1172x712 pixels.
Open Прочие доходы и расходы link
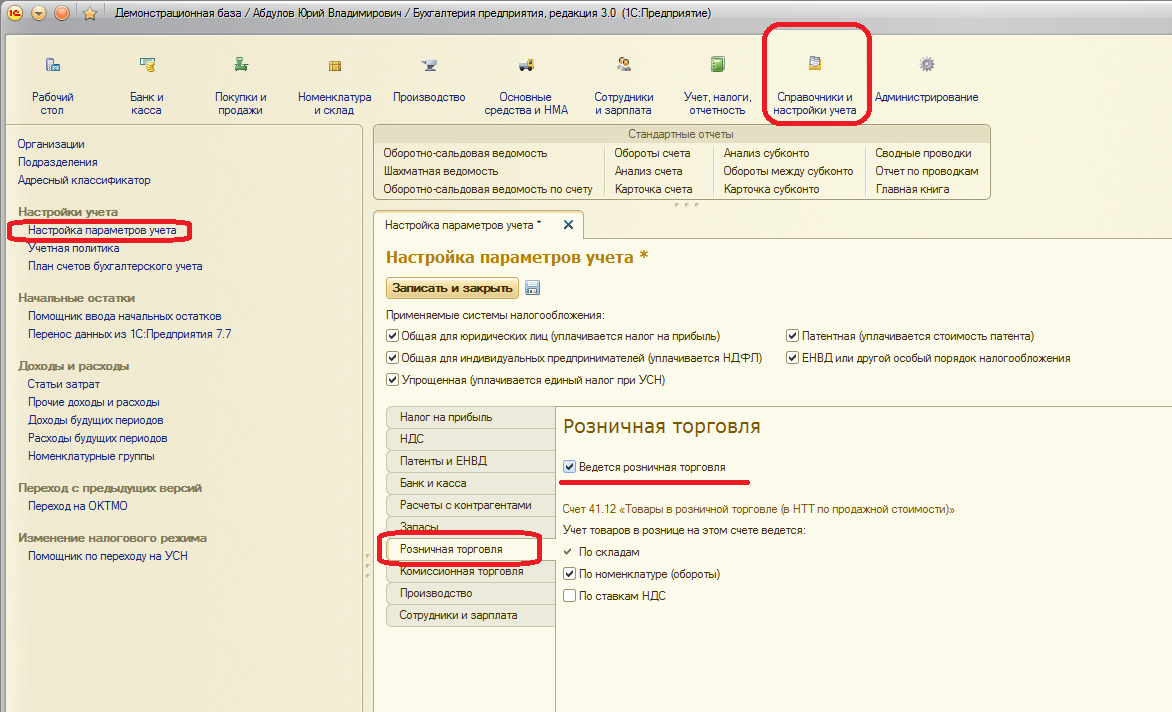click(x=93, y=402)
